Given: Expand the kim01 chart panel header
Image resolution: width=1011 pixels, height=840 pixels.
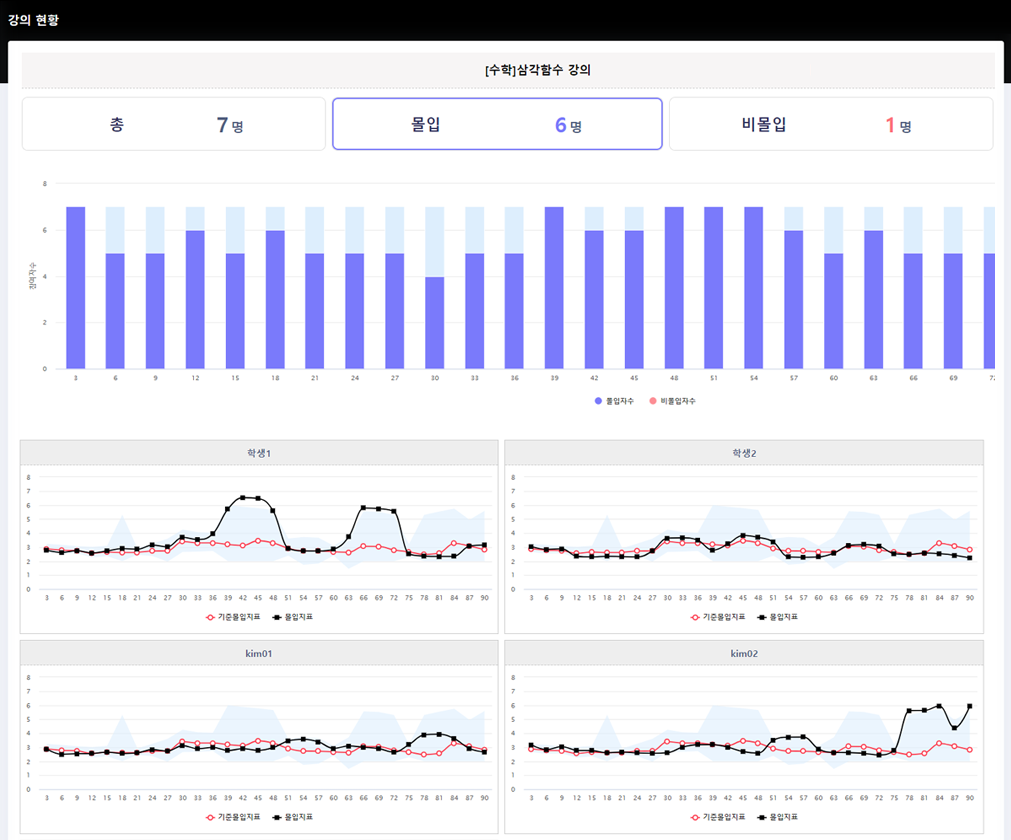Looking at the screenshot, I should pos(259,653).
